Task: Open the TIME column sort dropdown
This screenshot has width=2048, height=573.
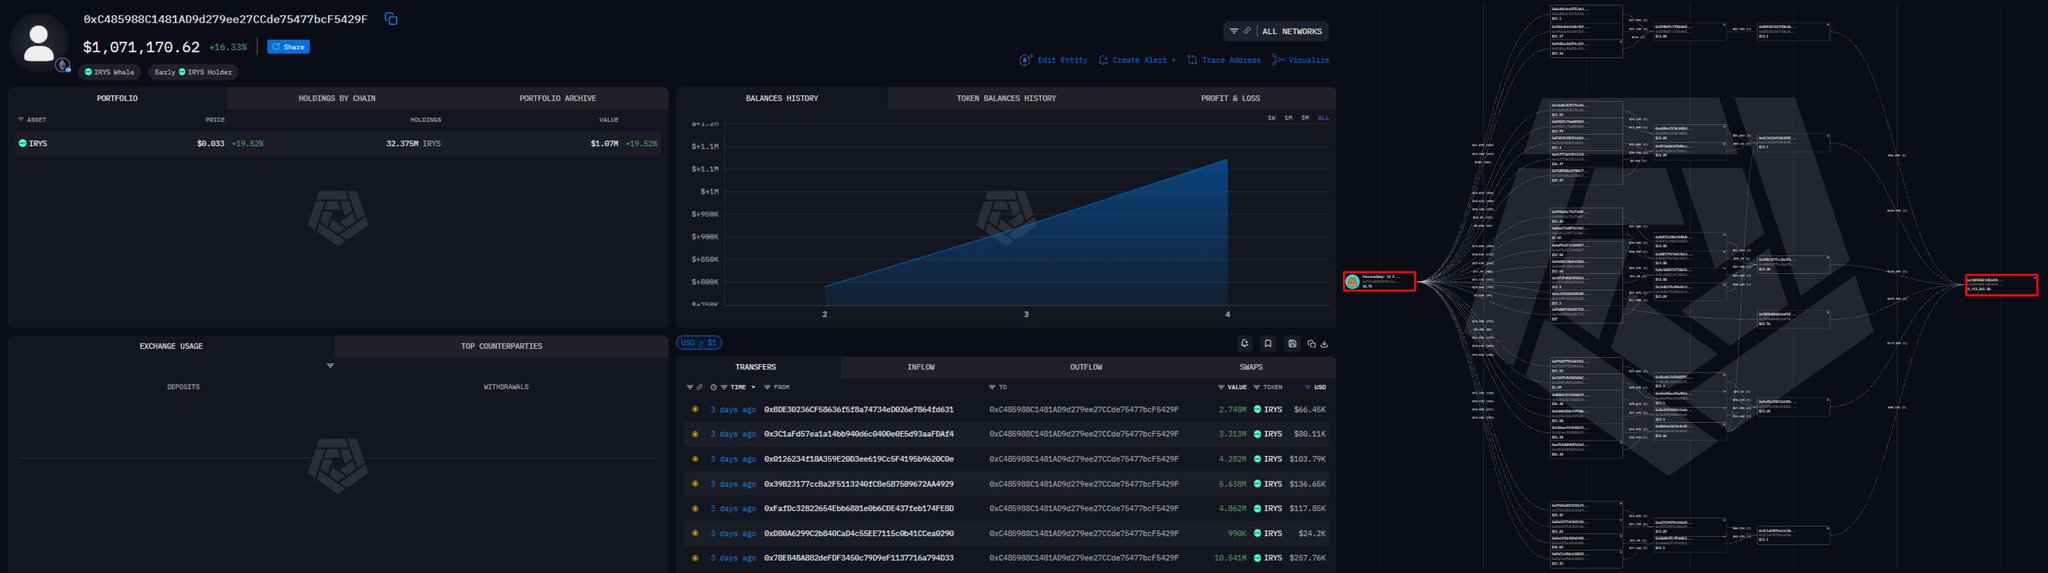Action: (x=753, y=387)
